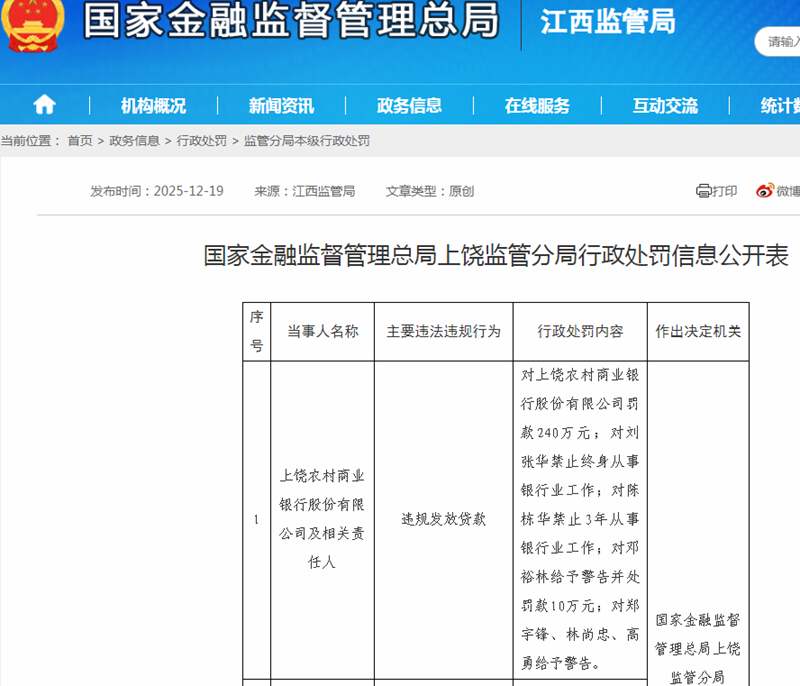This screenshot has width=800, height=686.
Task: Select 新闻资讯 navigation menu item
Action: pyautogui.click(x=281, y=106)
